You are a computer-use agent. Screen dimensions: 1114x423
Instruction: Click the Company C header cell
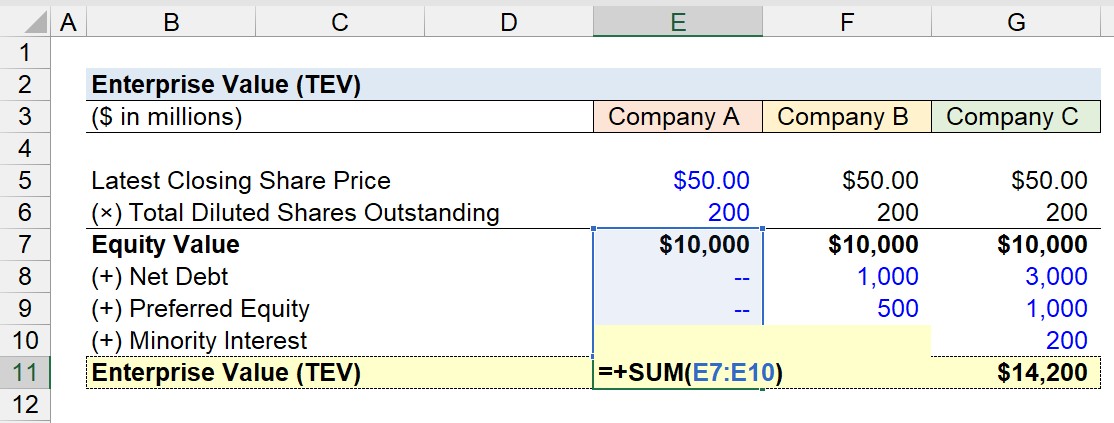coord(1016,117)
